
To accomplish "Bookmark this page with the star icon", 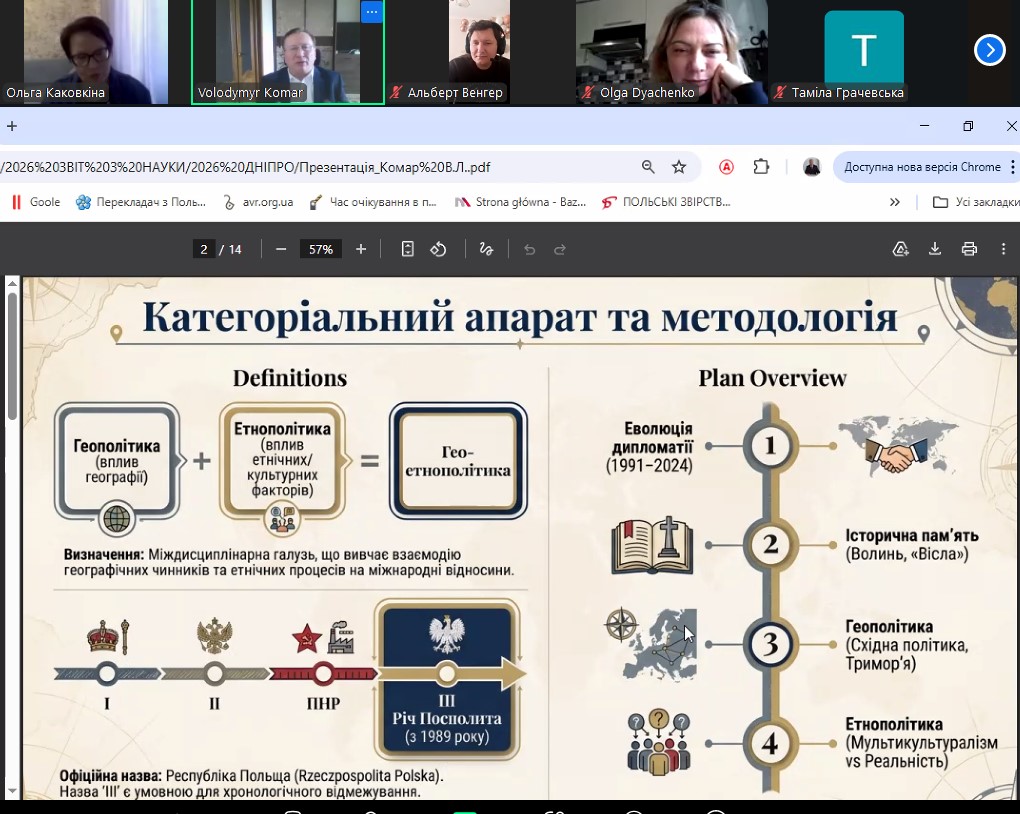I will click(679, 167).
